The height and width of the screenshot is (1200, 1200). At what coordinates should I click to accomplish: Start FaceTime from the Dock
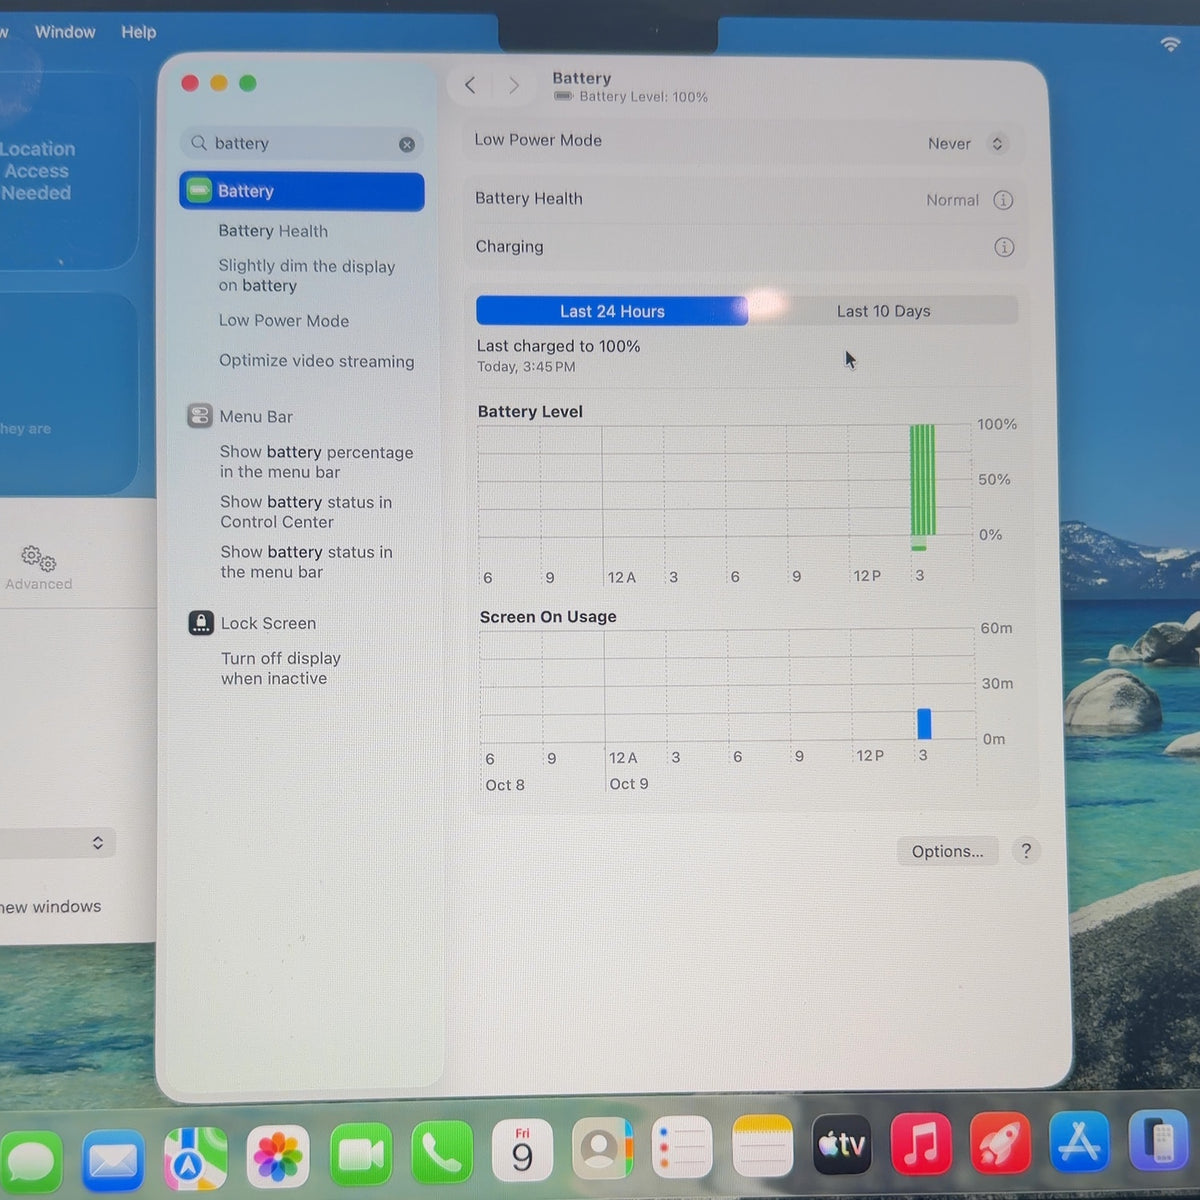360,1155
